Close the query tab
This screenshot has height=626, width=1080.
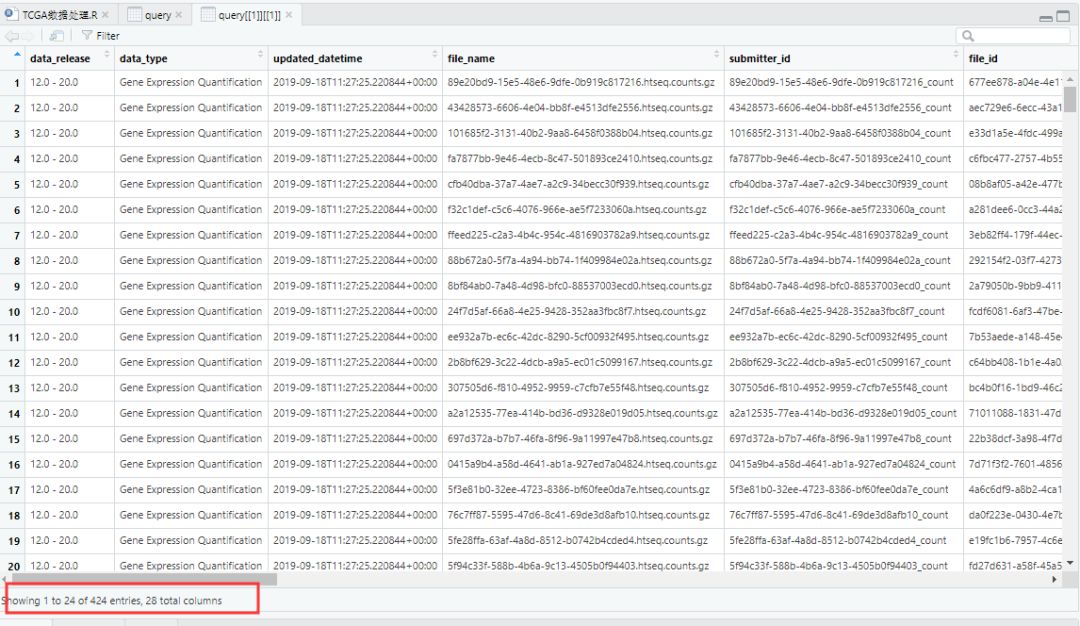click(179, 14)
